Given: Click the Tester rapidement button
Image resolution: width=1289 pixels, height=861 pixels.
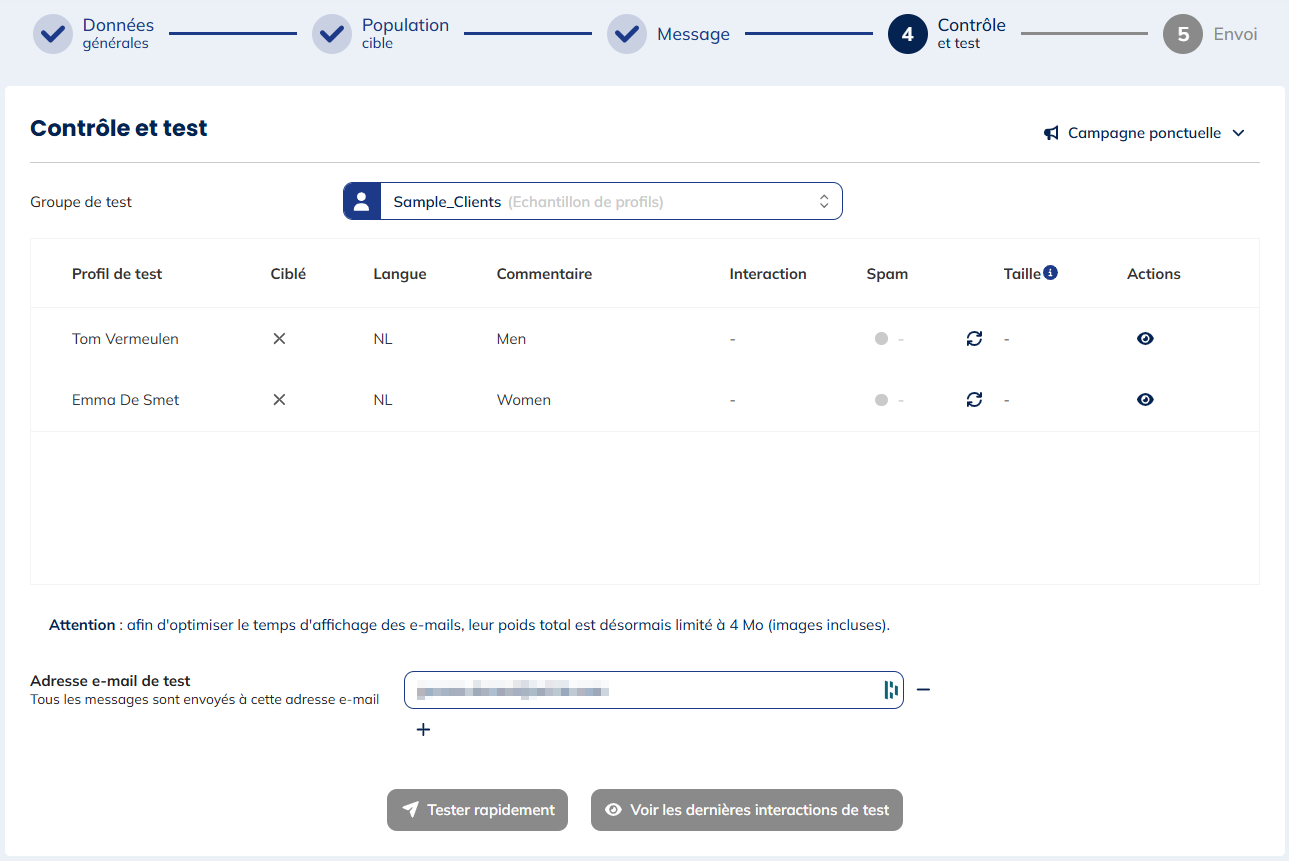Looking at the screenshot, I should click(477, 810).
